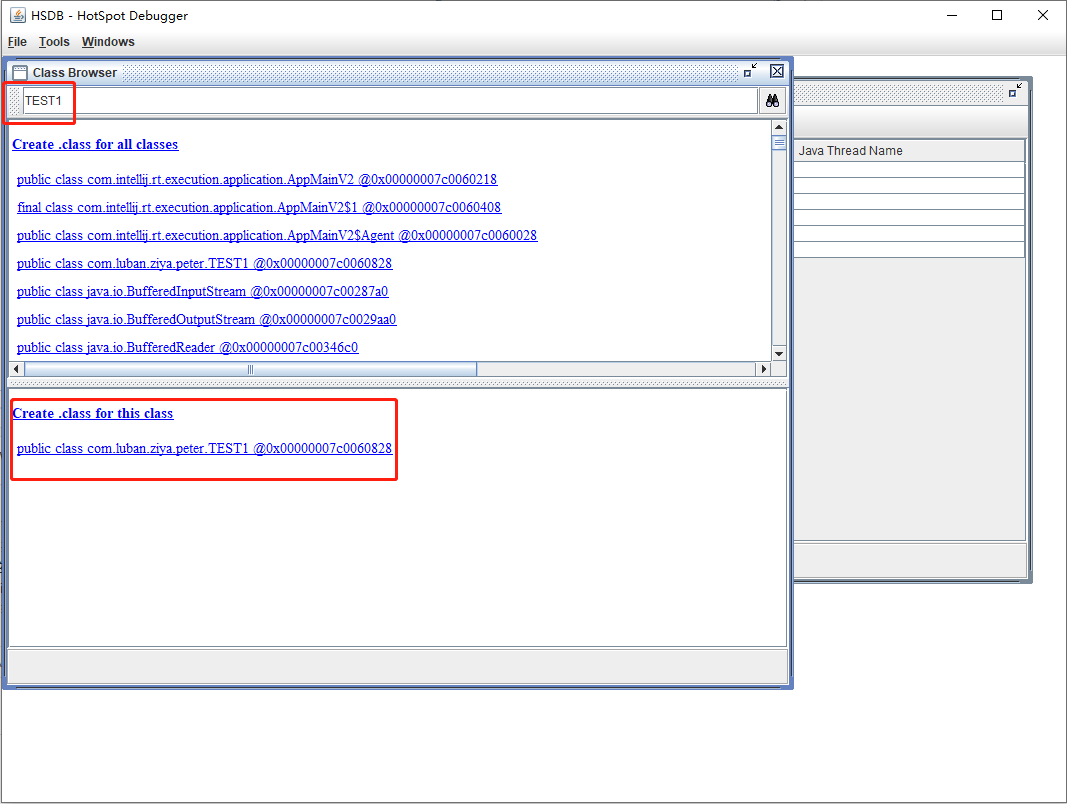Maximize the background Java Threads frame
This screenshot has height=804, width=1067.
pos(1015,90)
